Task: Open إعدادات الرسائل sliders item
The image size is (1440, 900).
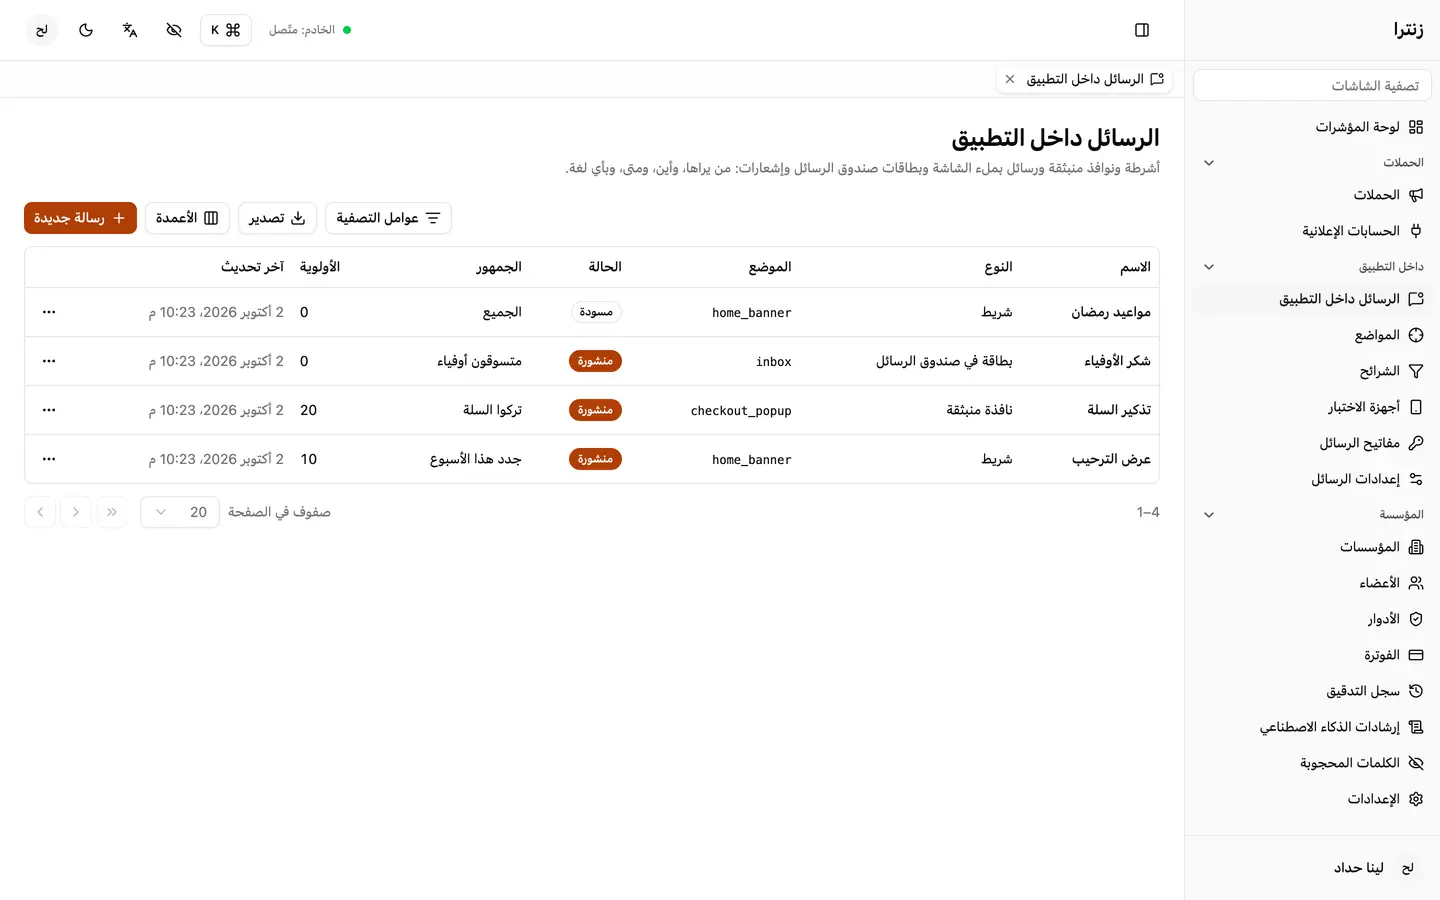Action: point(1312,479)
